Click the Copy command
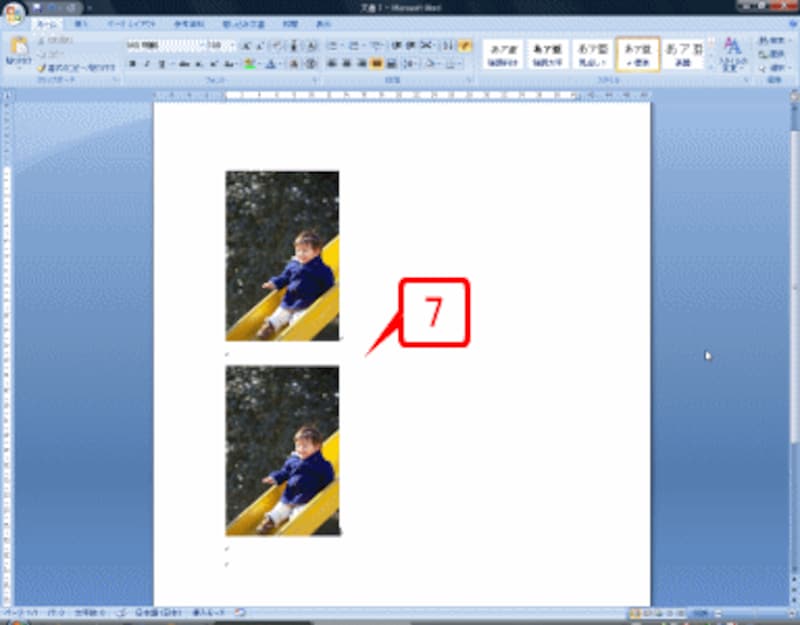Image resolution: width=800 pixels, height=625 pixels. 52,54
